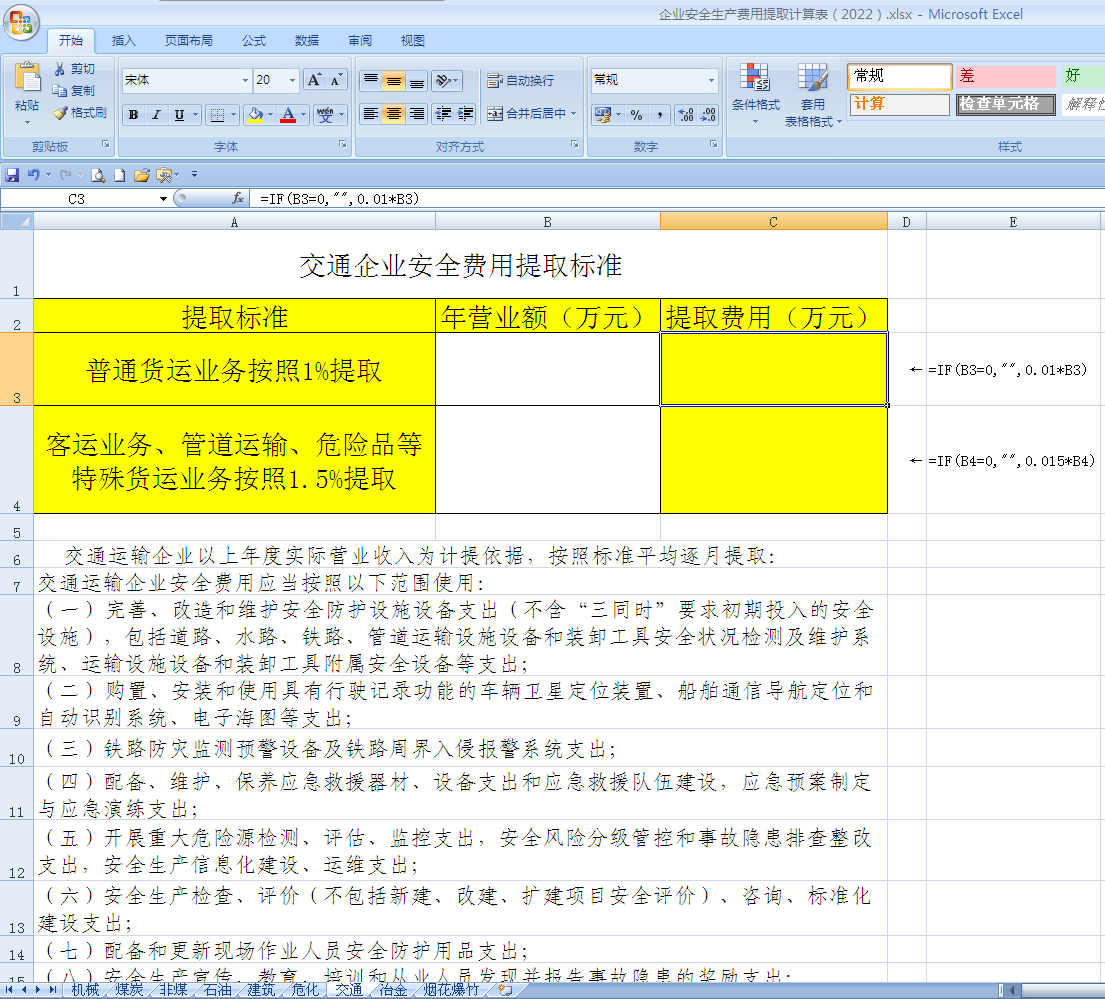1105x999 pixels.
Task: Save workbook from quick access toolbar
Action: [12, 175]
